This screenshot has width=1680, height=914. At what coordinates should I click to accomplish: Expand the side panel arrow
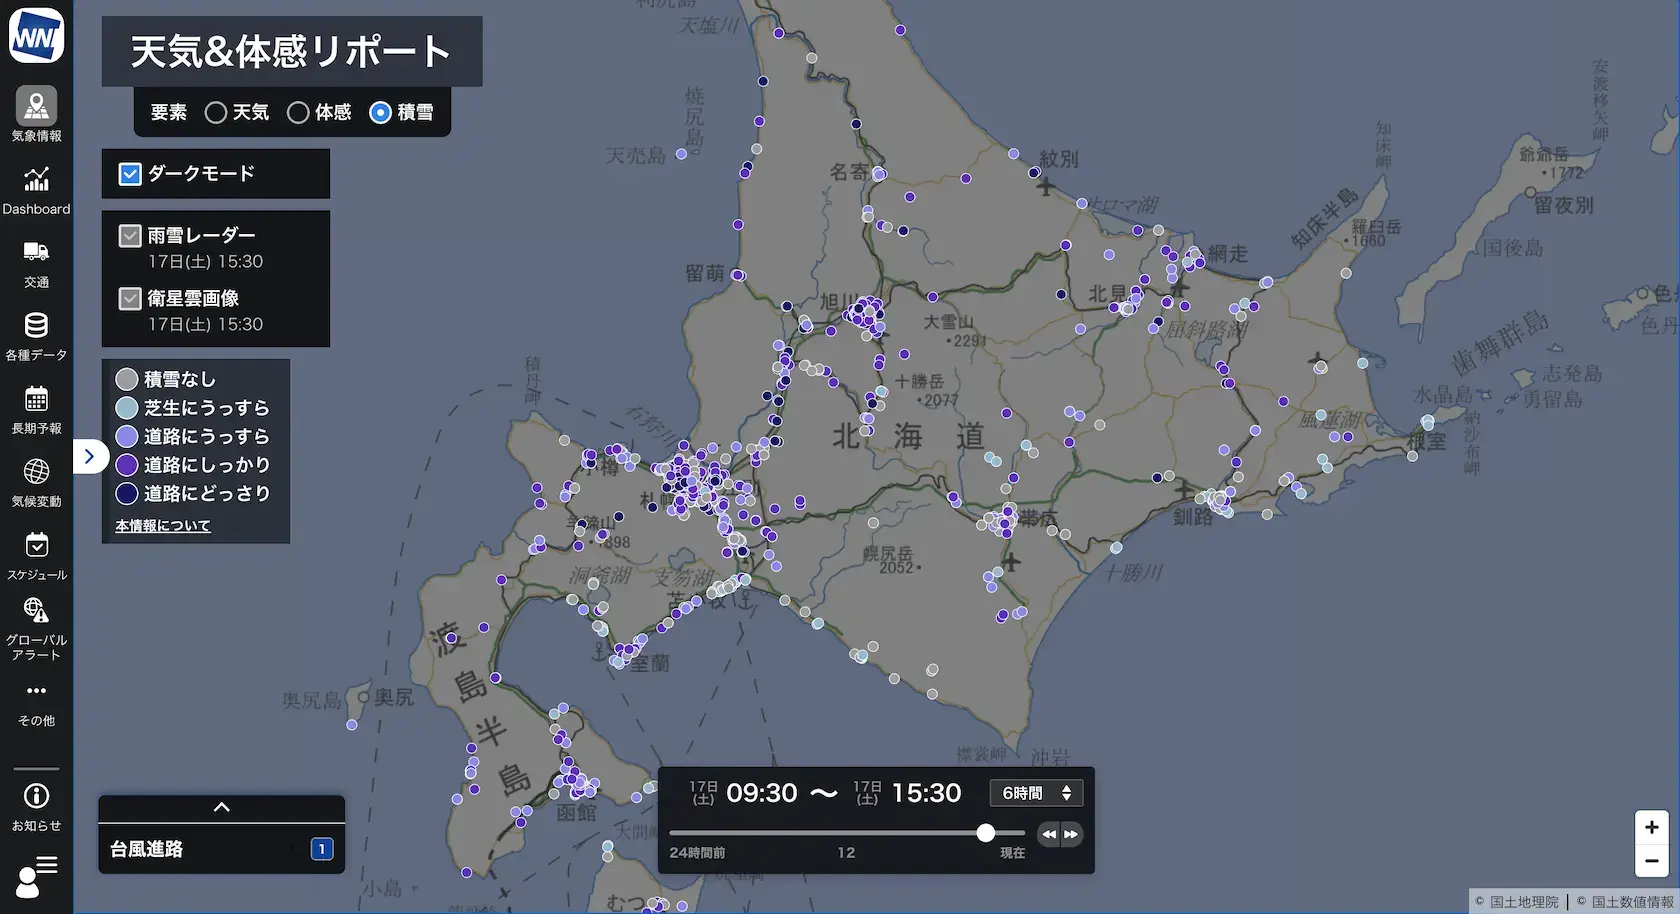(x=89, y=456)
